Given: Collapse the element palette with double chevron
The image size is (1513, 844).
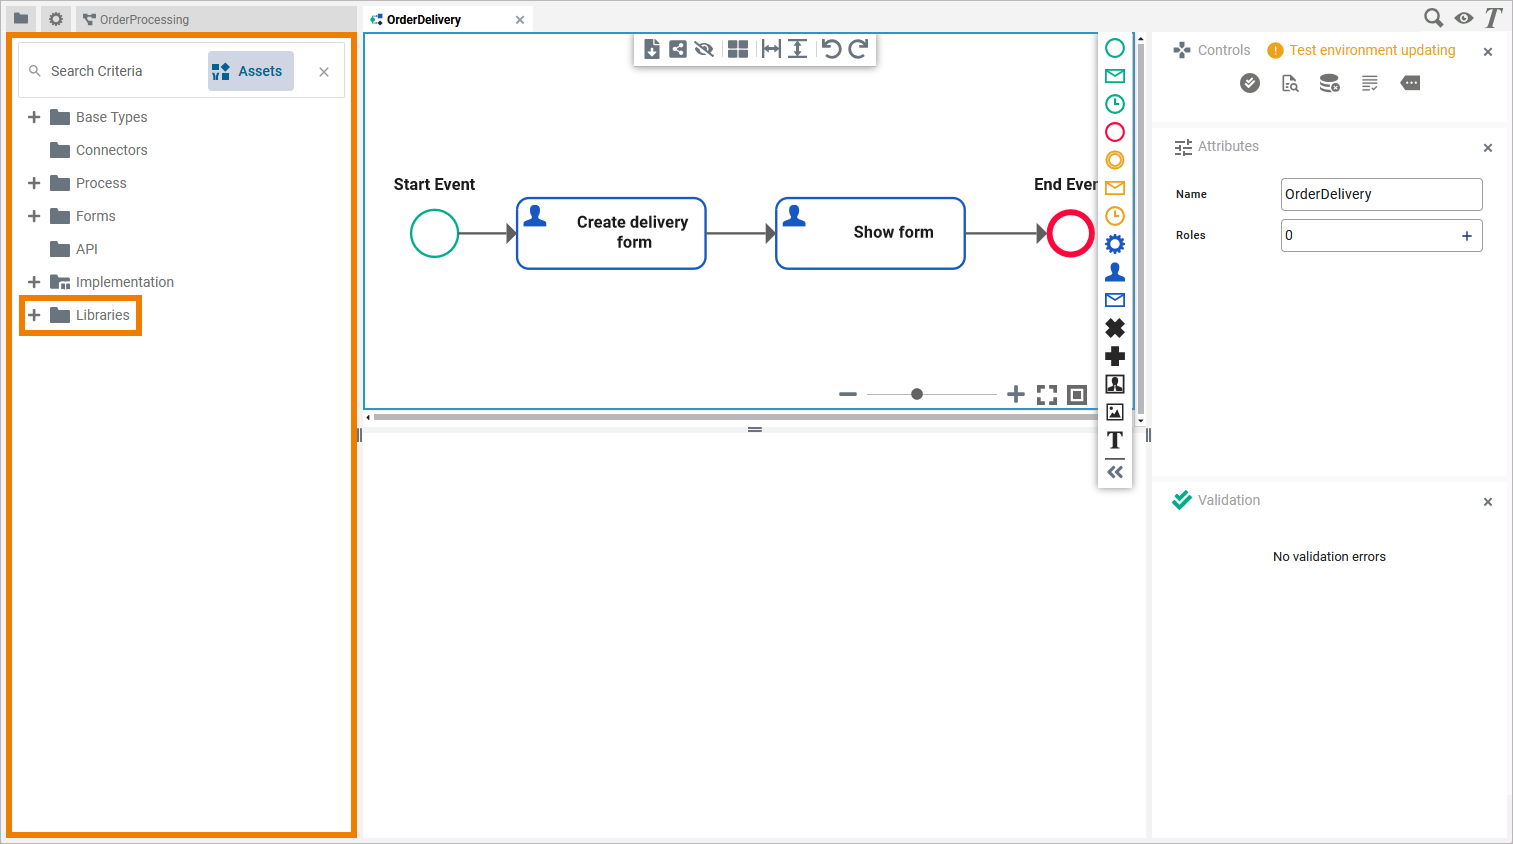Looking at the screenshot, I should (1115, 472).
